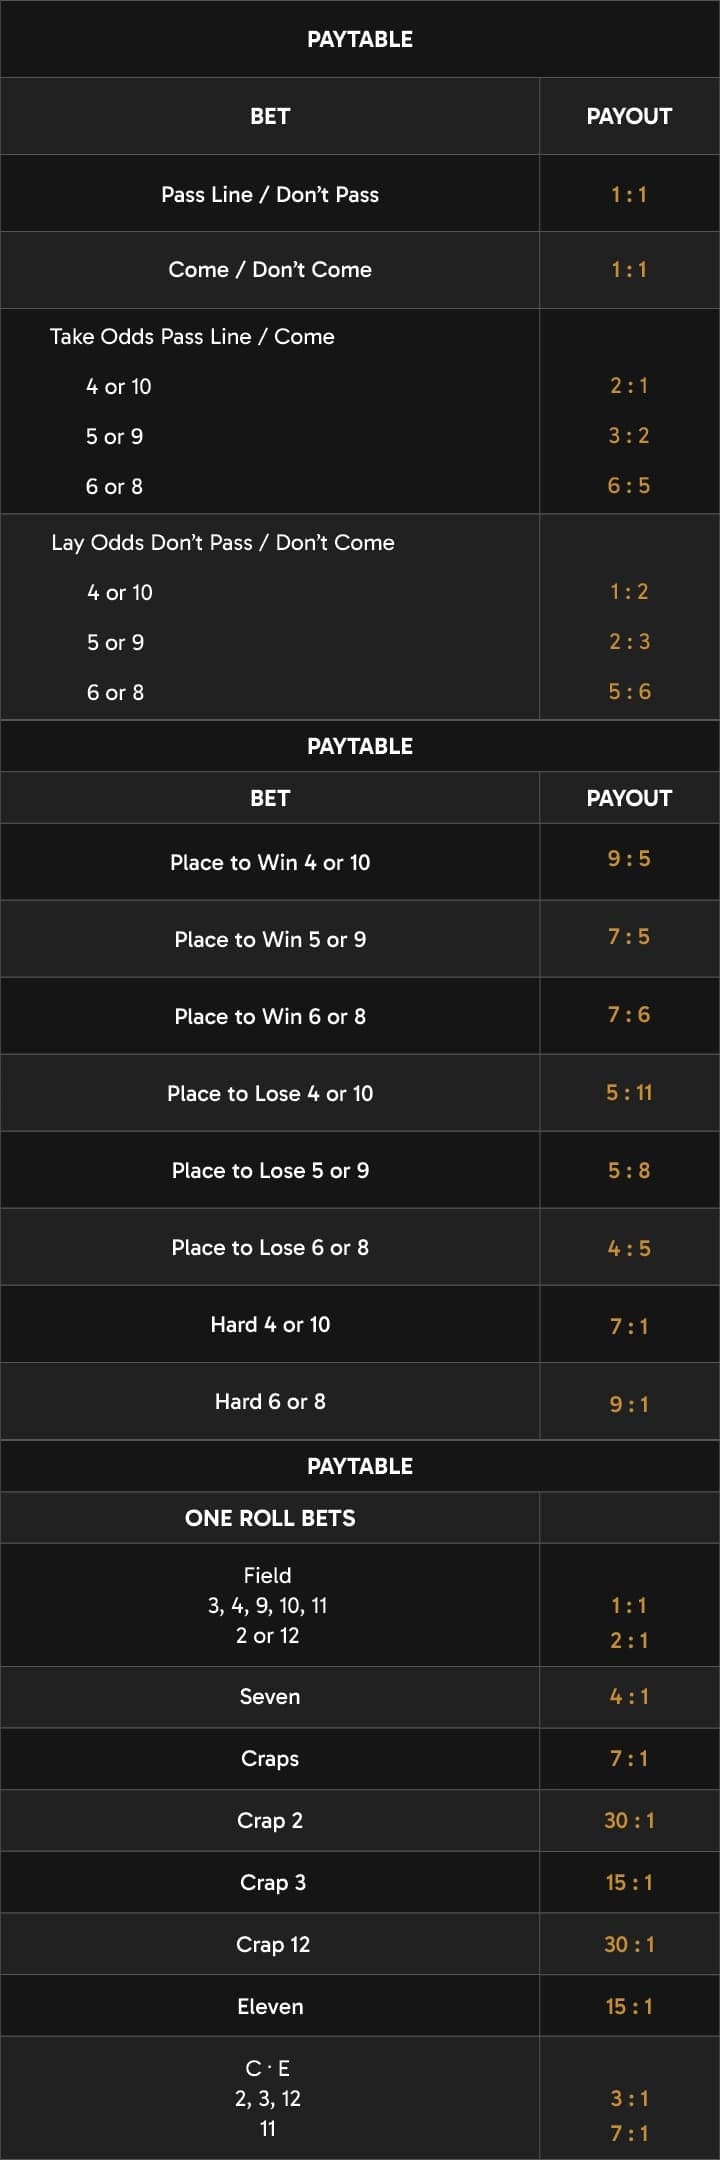Click the ONE ROLL BETS header
Viewport: 720px width, 2160px height.
(270, 1518)
